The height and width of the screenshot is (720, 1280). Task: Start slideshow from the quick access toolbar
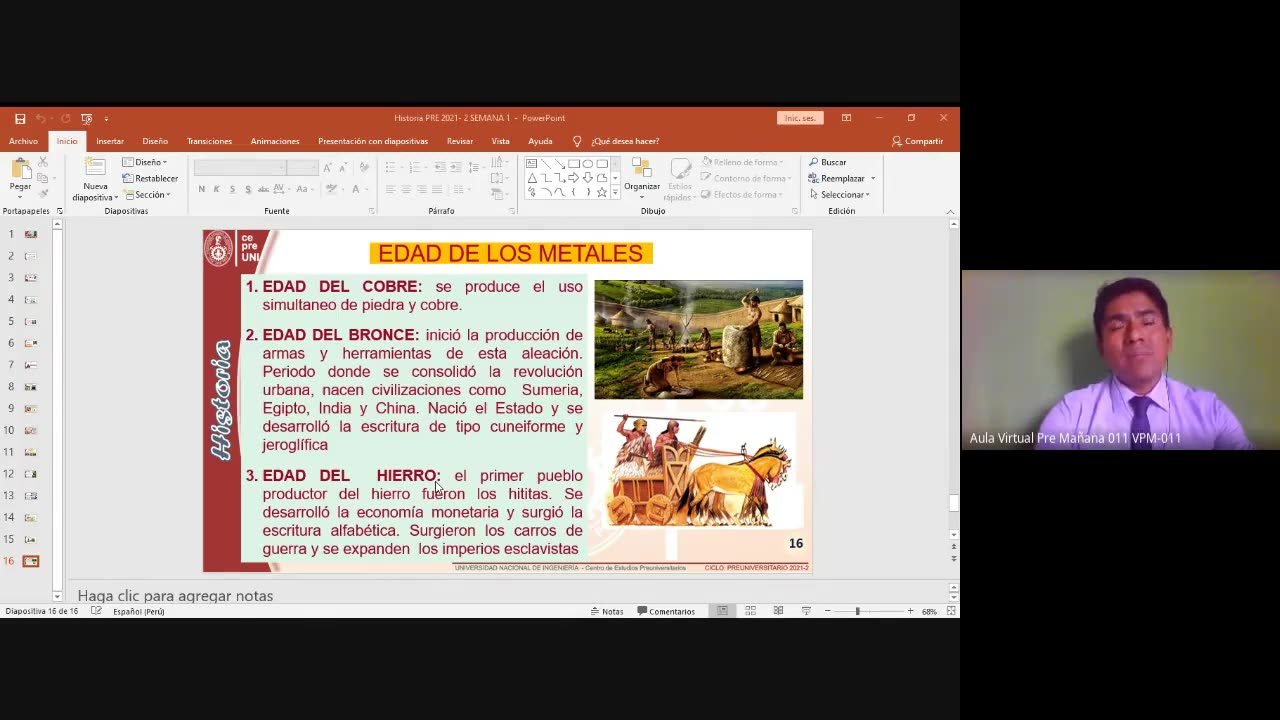coord(86,118)
